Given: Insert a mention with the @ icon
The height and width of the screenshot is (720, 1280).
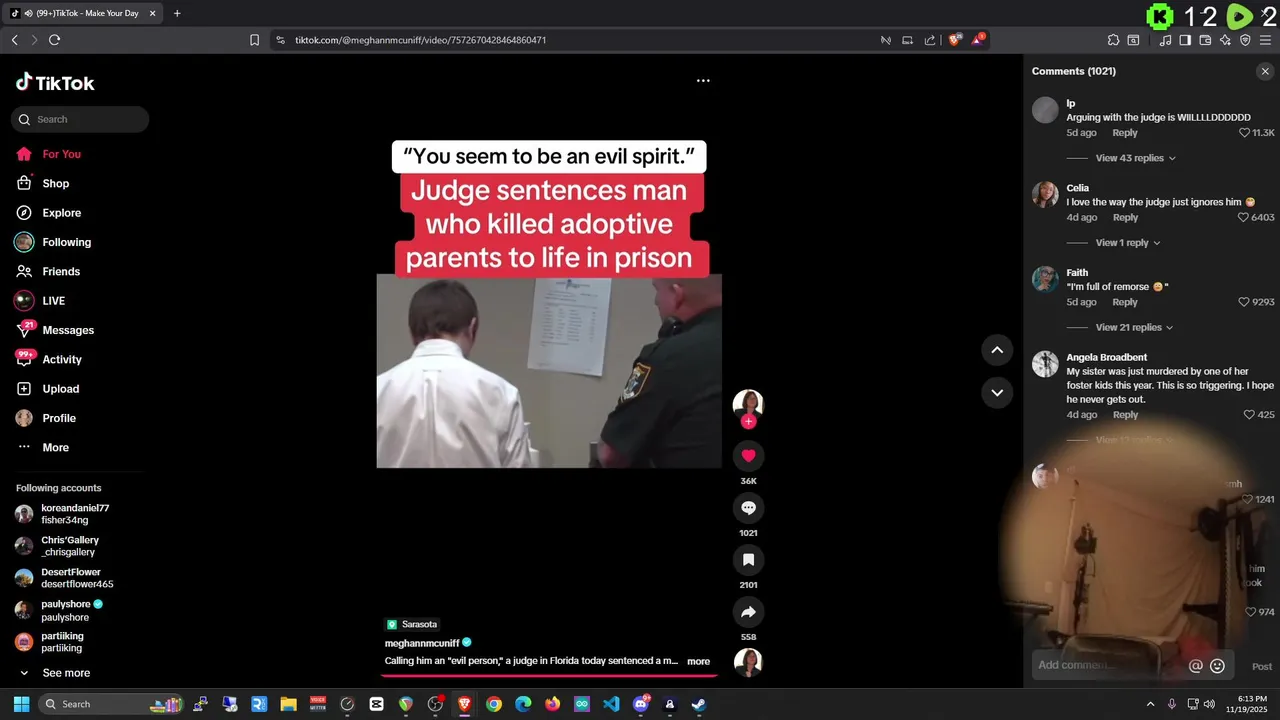Looking at the screenshot, I should point(1196,666).
